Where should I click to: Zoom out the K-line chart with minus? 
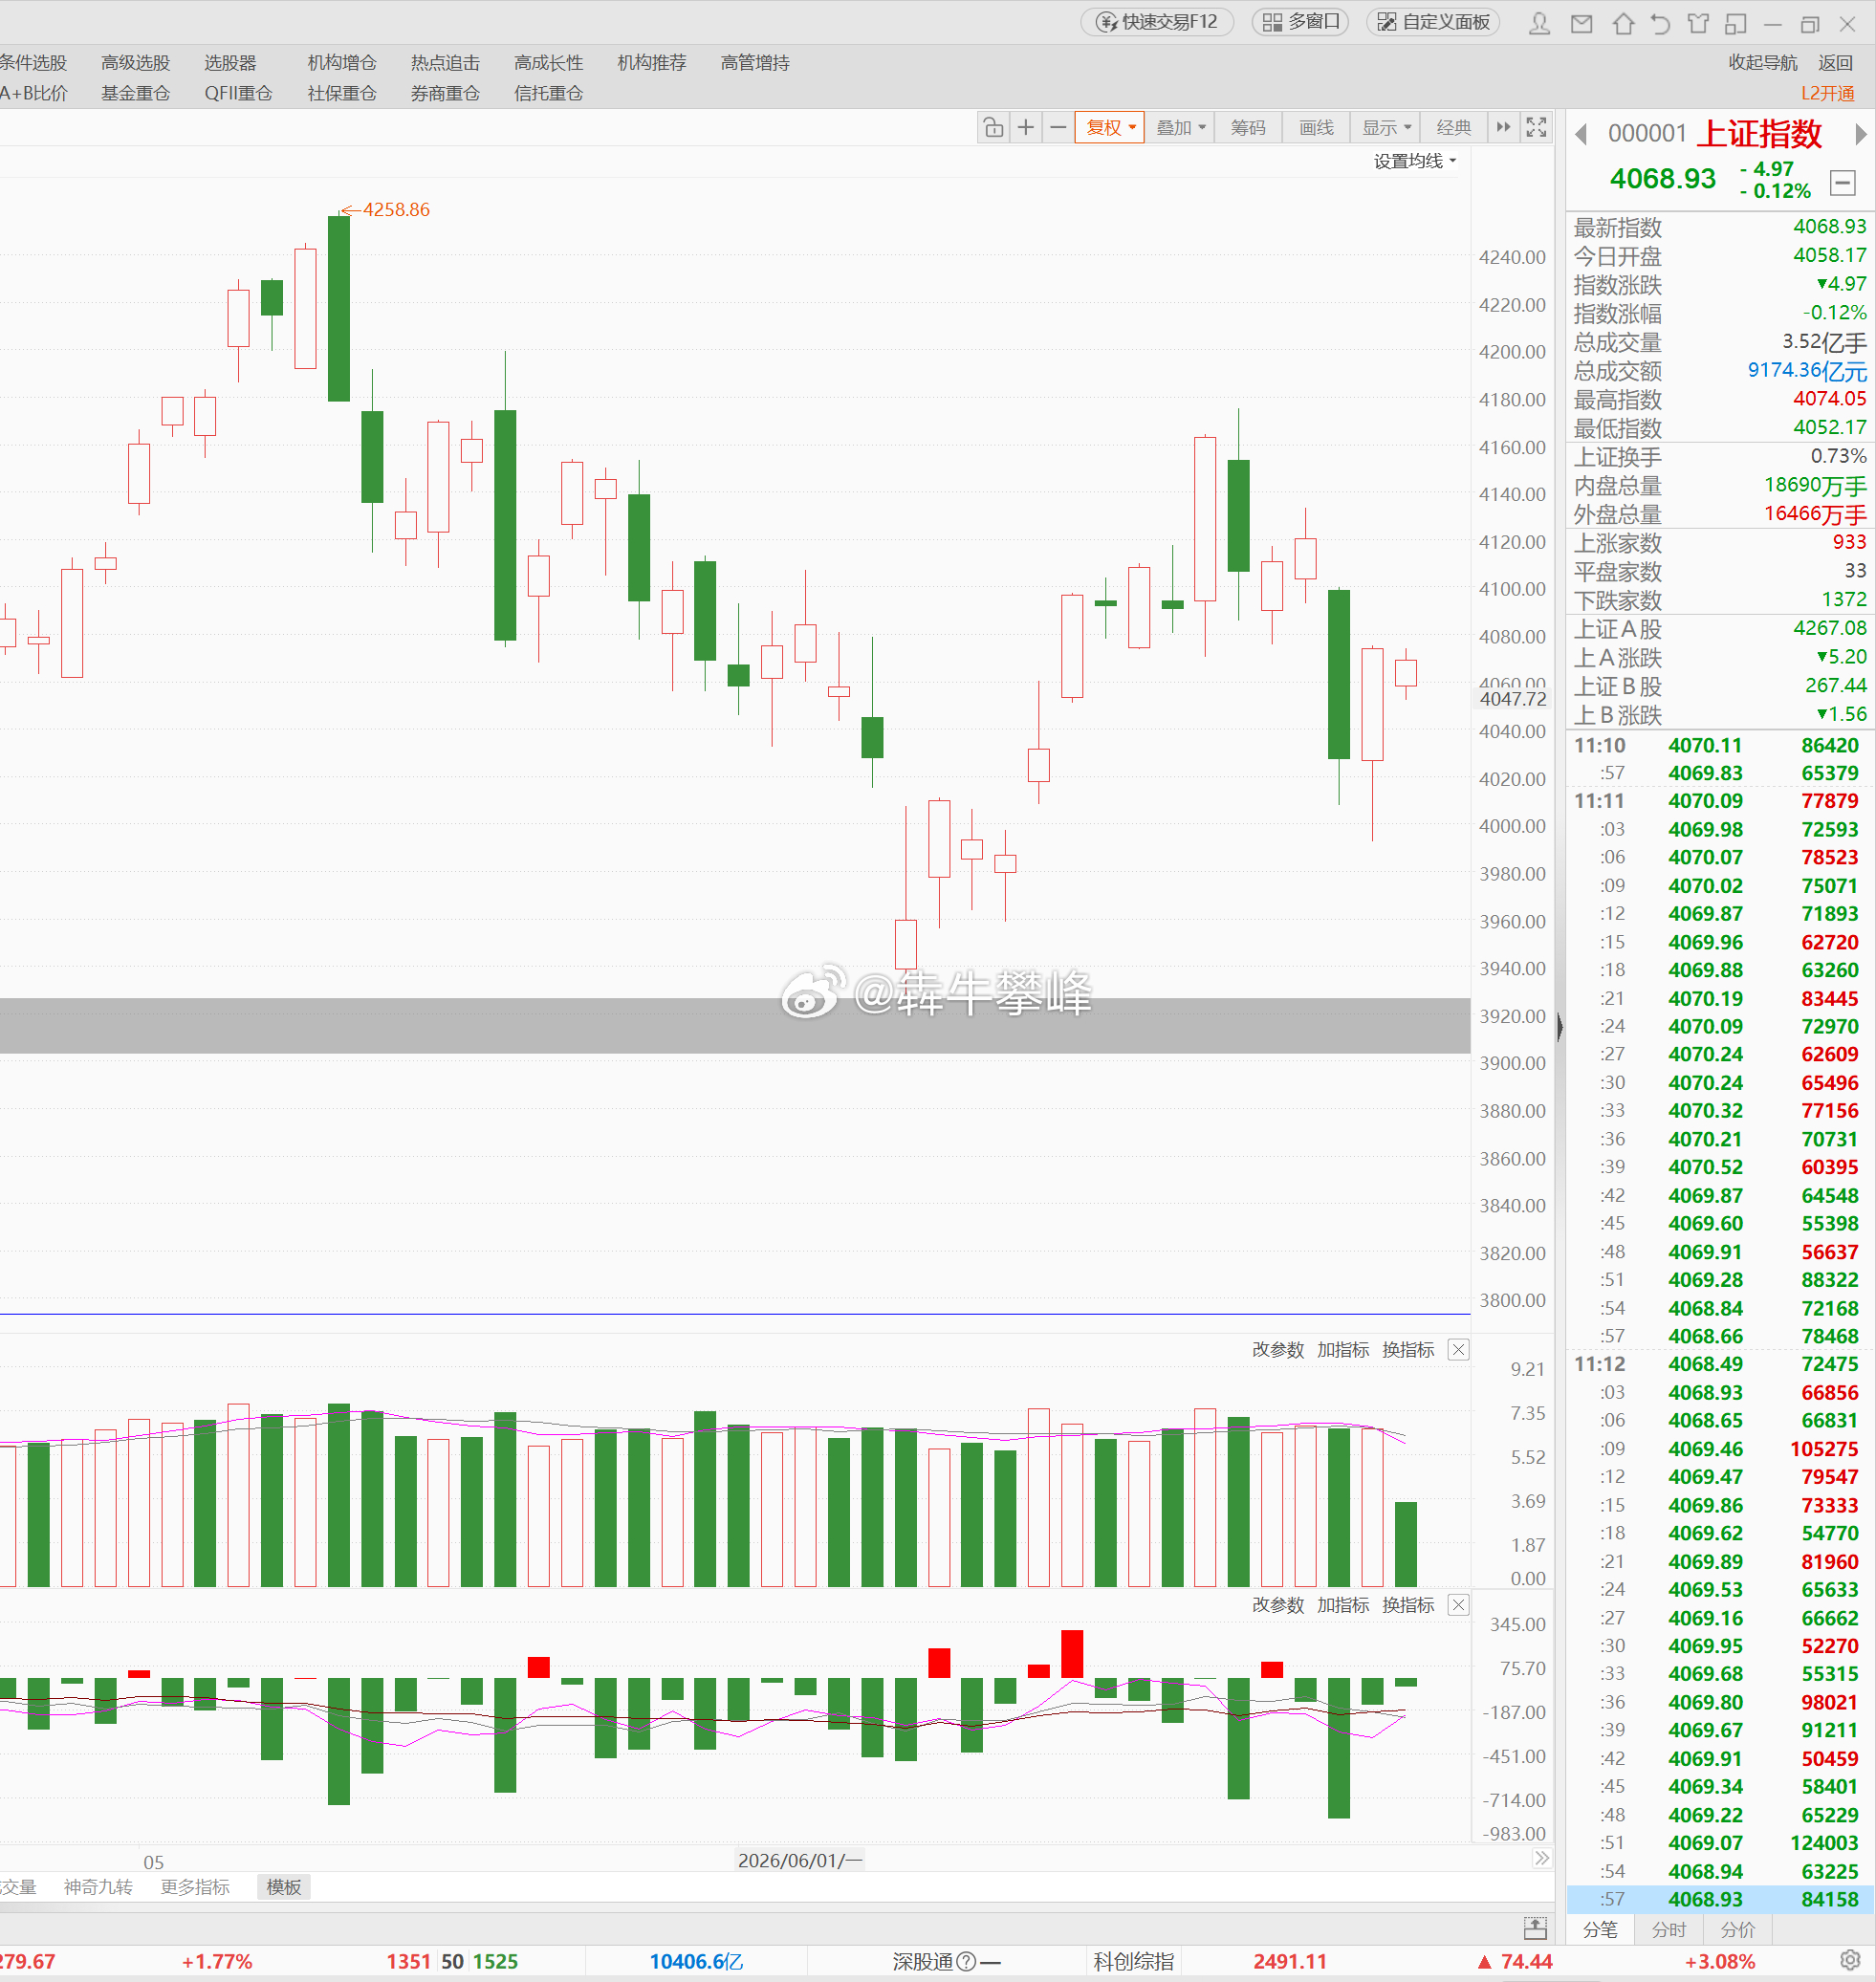coord(1058,127)
